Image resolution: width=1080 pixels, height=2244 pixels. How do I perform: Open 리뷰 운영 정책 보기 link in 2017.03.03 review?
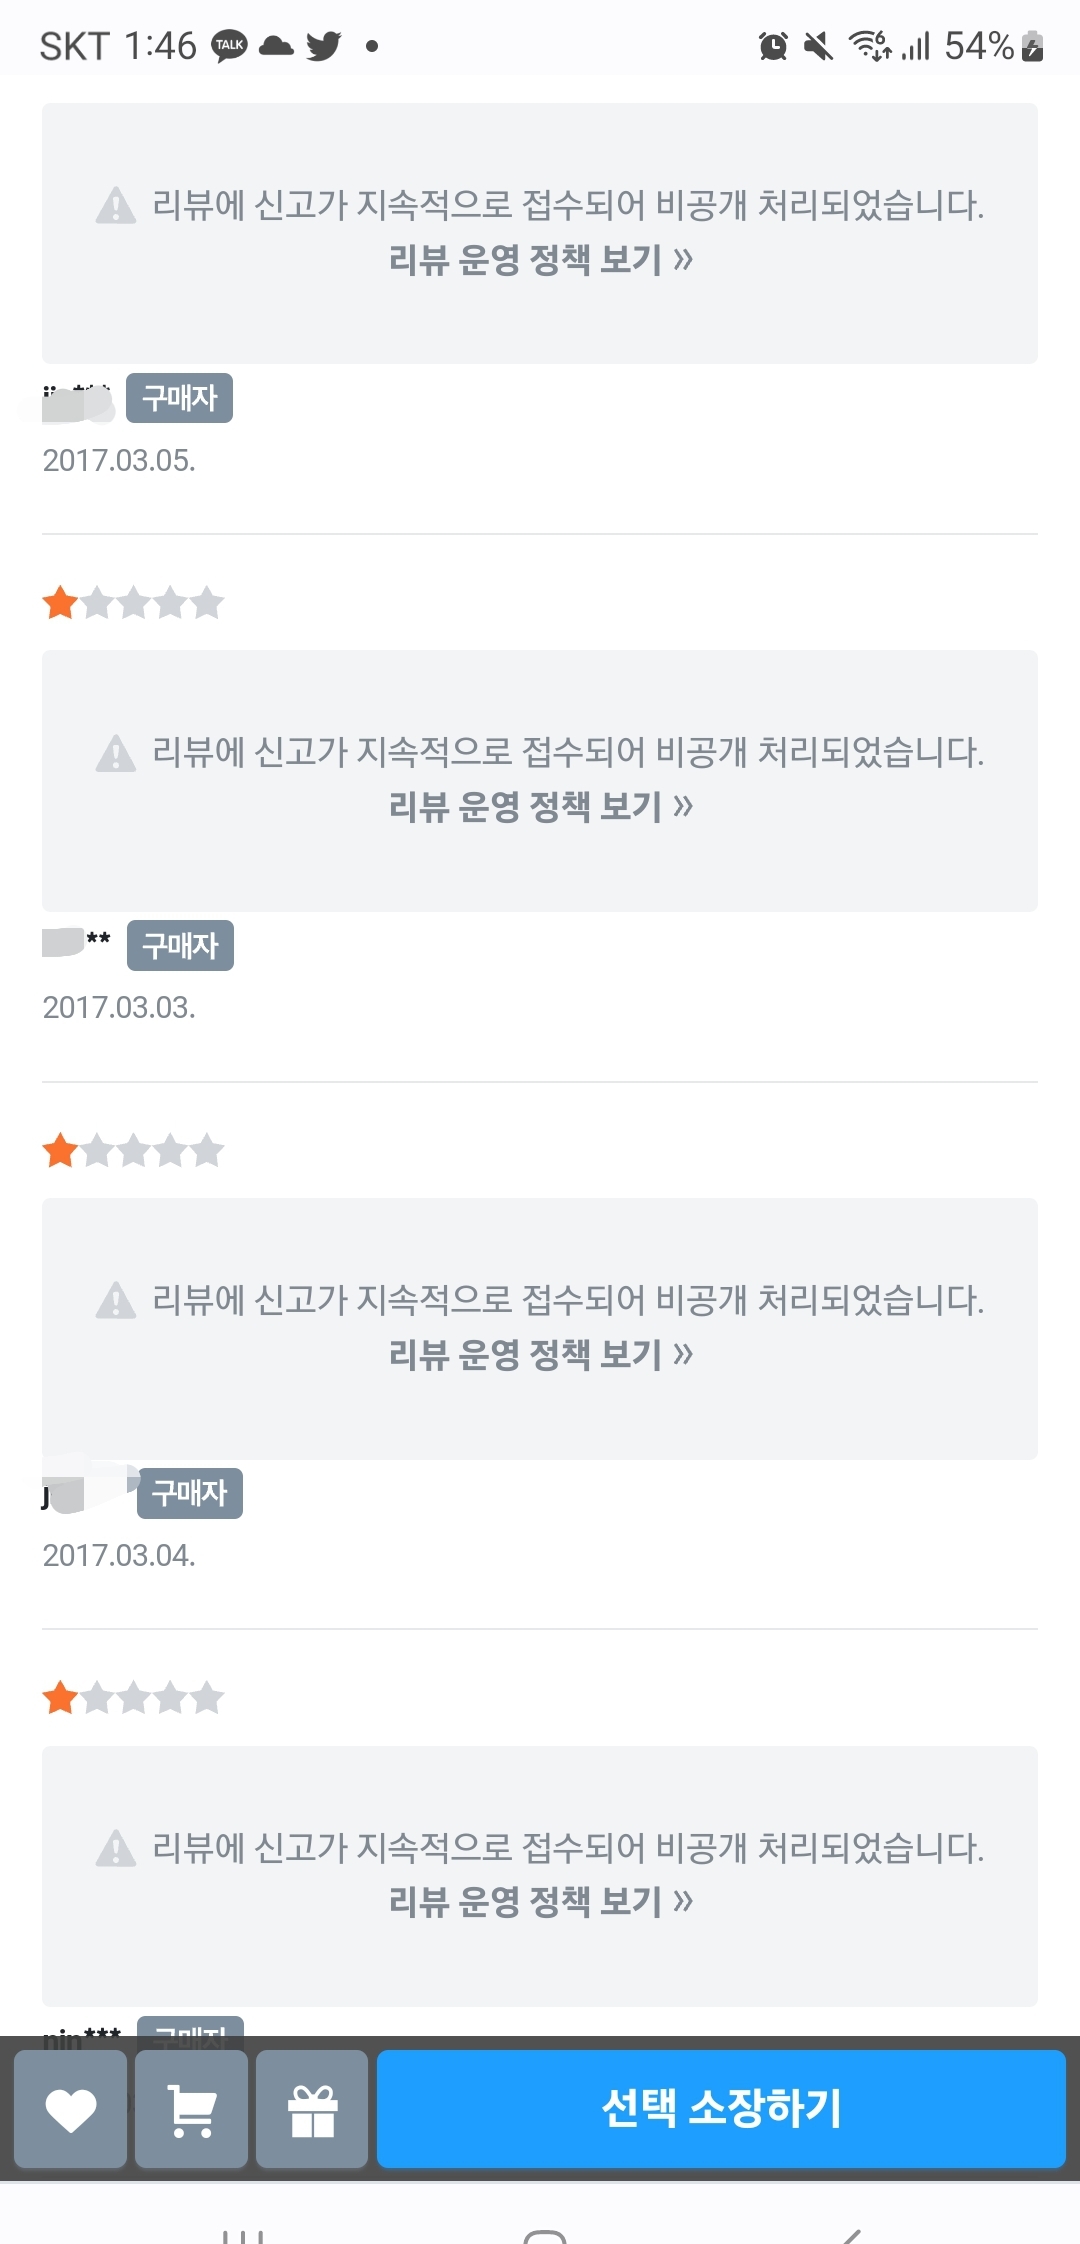540,806
